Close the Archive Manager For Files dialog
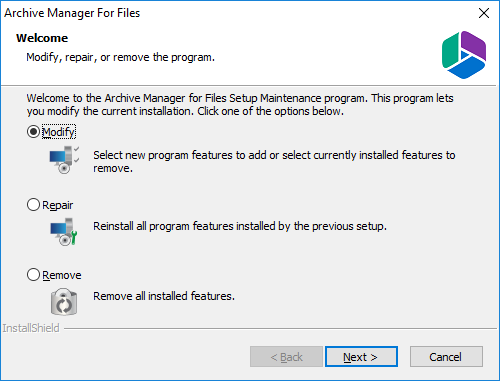The image size is (500, 381). [484, 13]
